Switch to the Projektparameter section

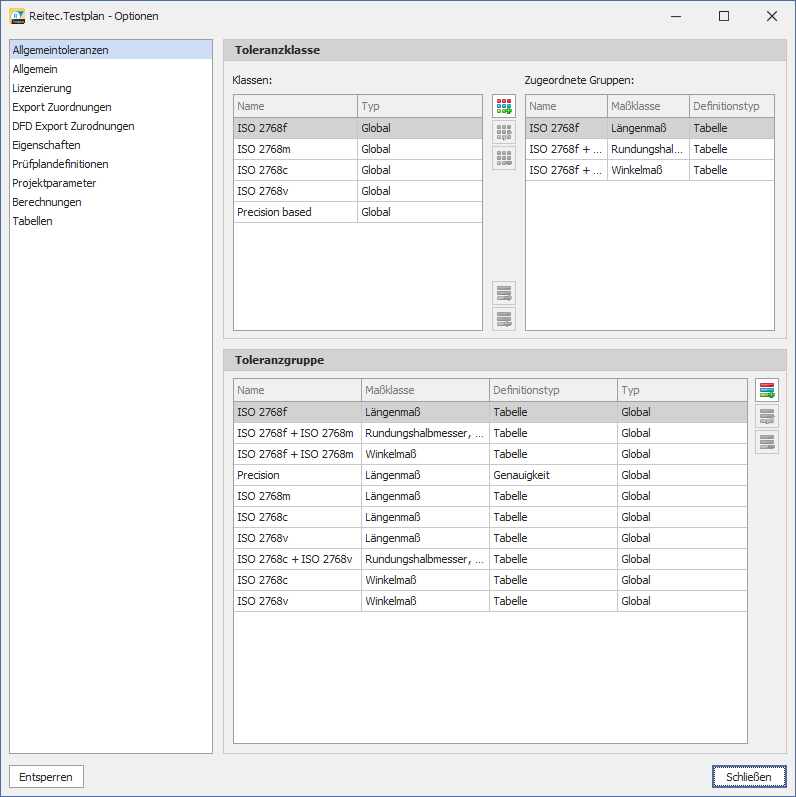pyautogui.click(x=54, y=183)
